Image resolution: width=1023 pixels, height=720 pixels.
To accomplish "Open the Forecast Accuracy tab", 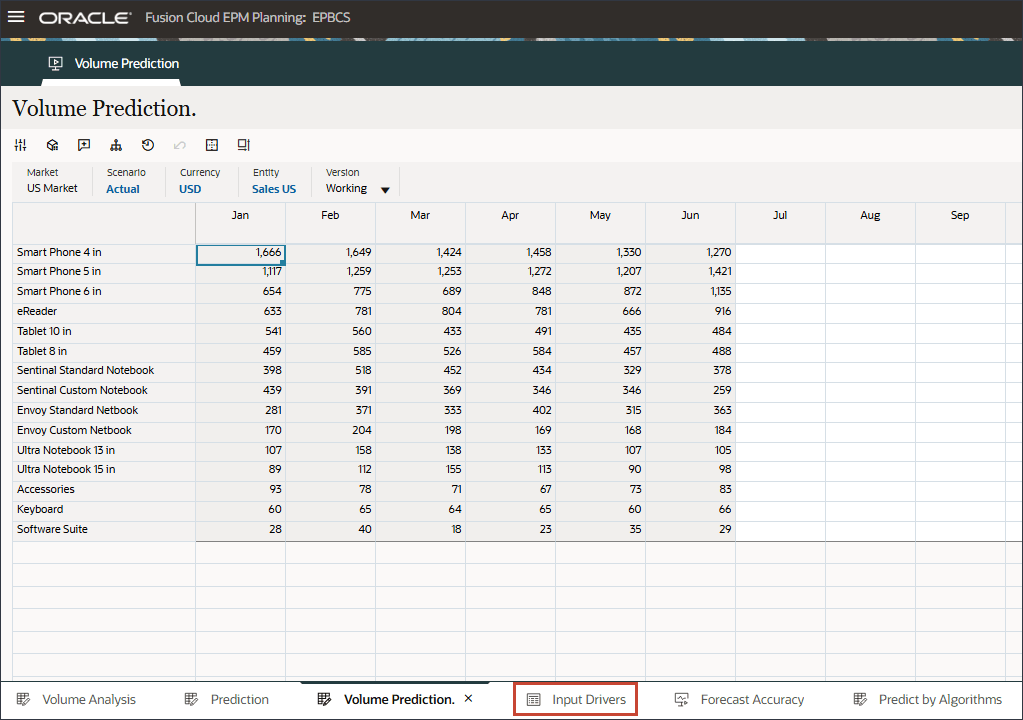I will (739, 699).
